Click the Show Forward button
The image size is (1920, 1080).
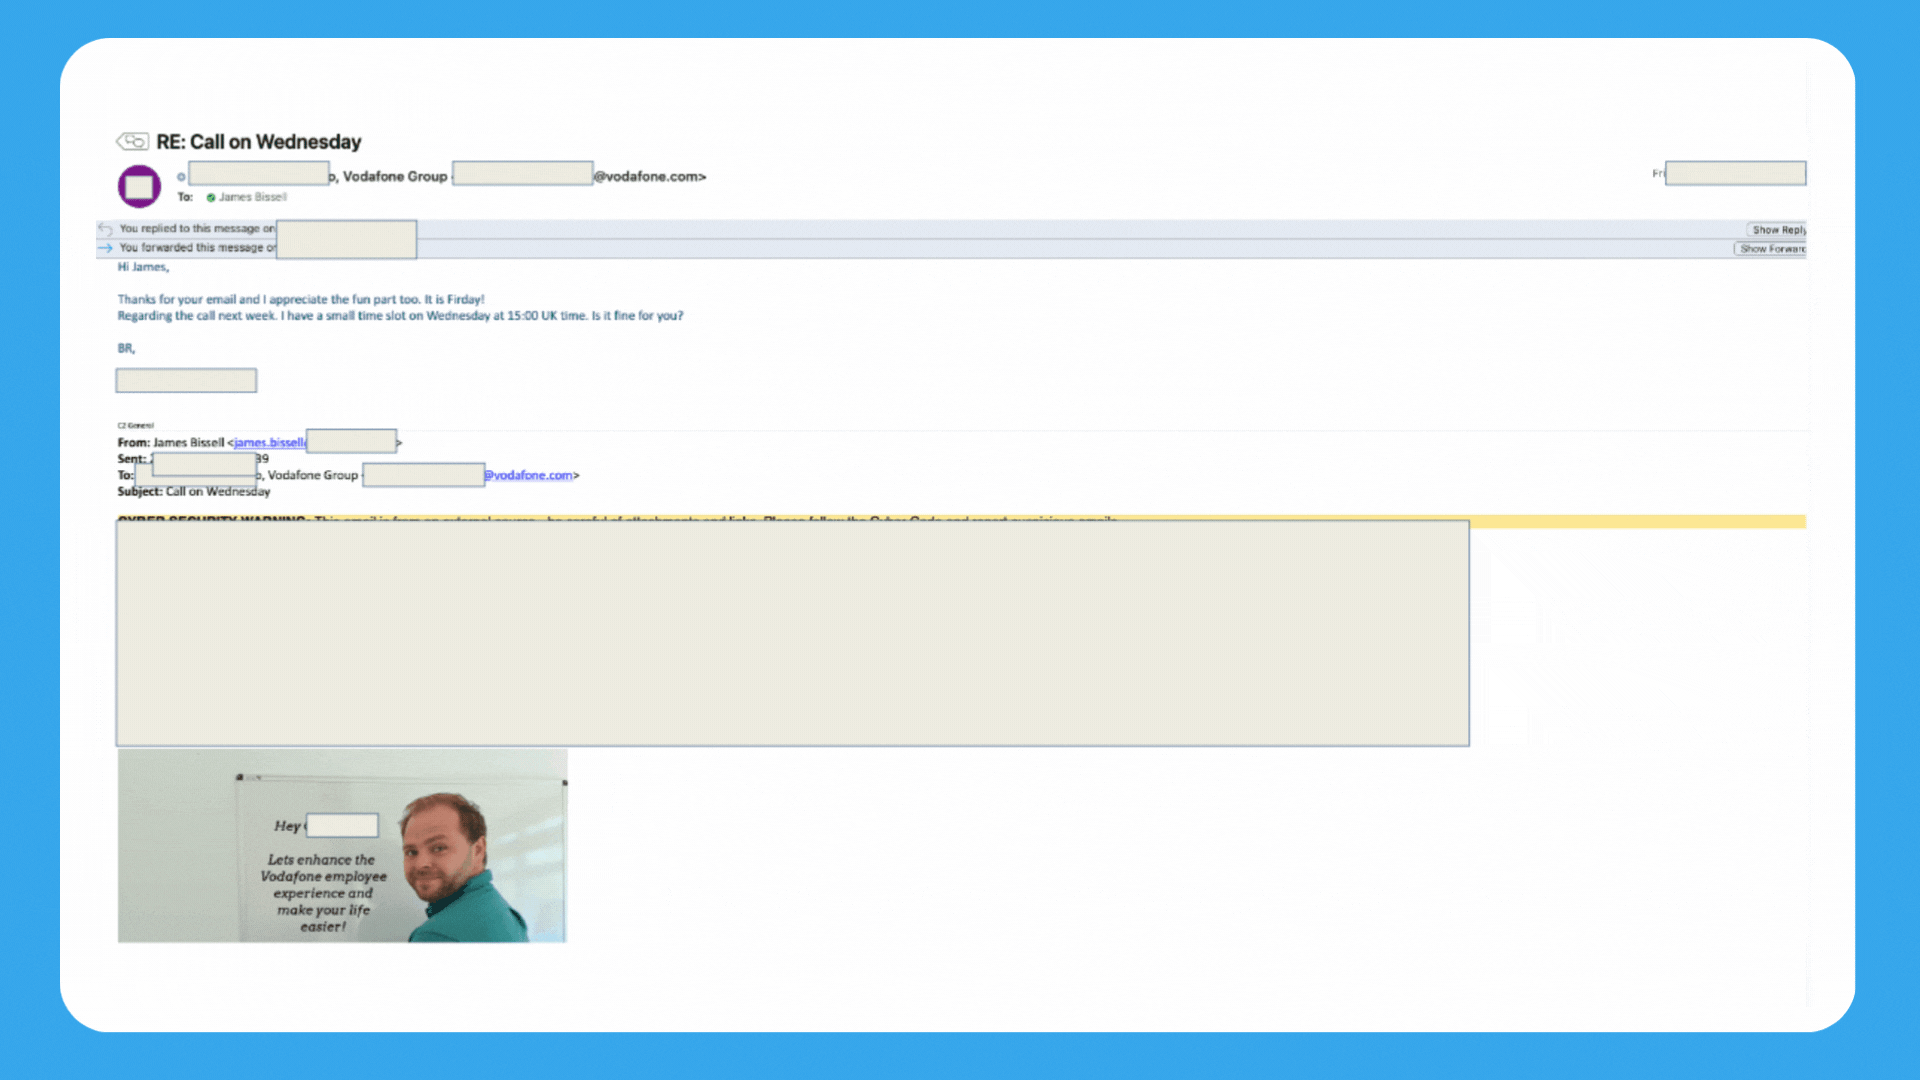(x=1771, y=249)
